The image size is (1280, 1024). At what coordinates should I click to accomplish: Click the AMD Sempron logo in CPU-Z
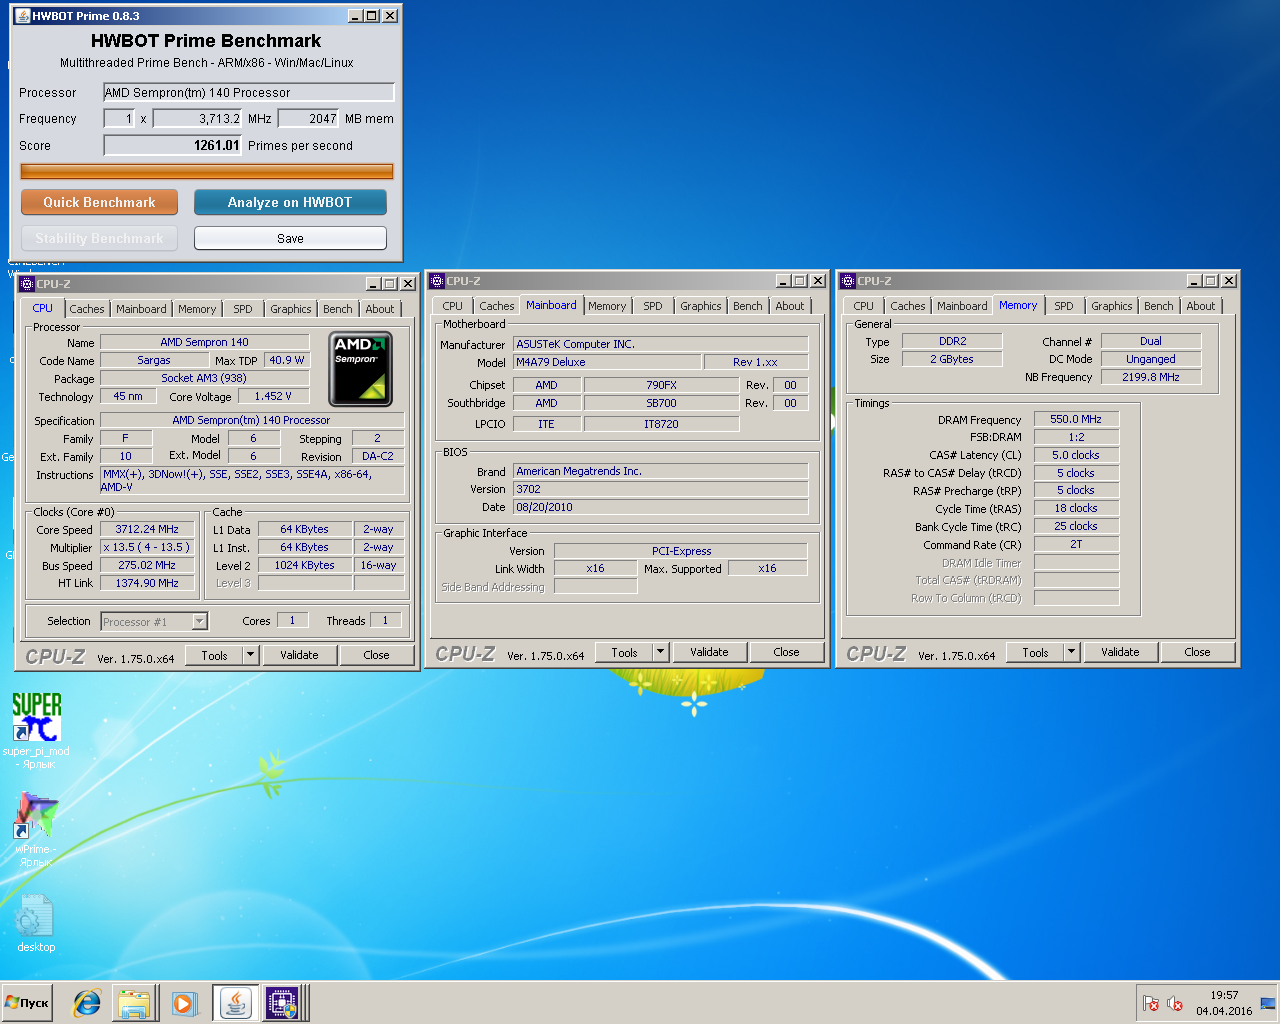[x=361, y=370]
